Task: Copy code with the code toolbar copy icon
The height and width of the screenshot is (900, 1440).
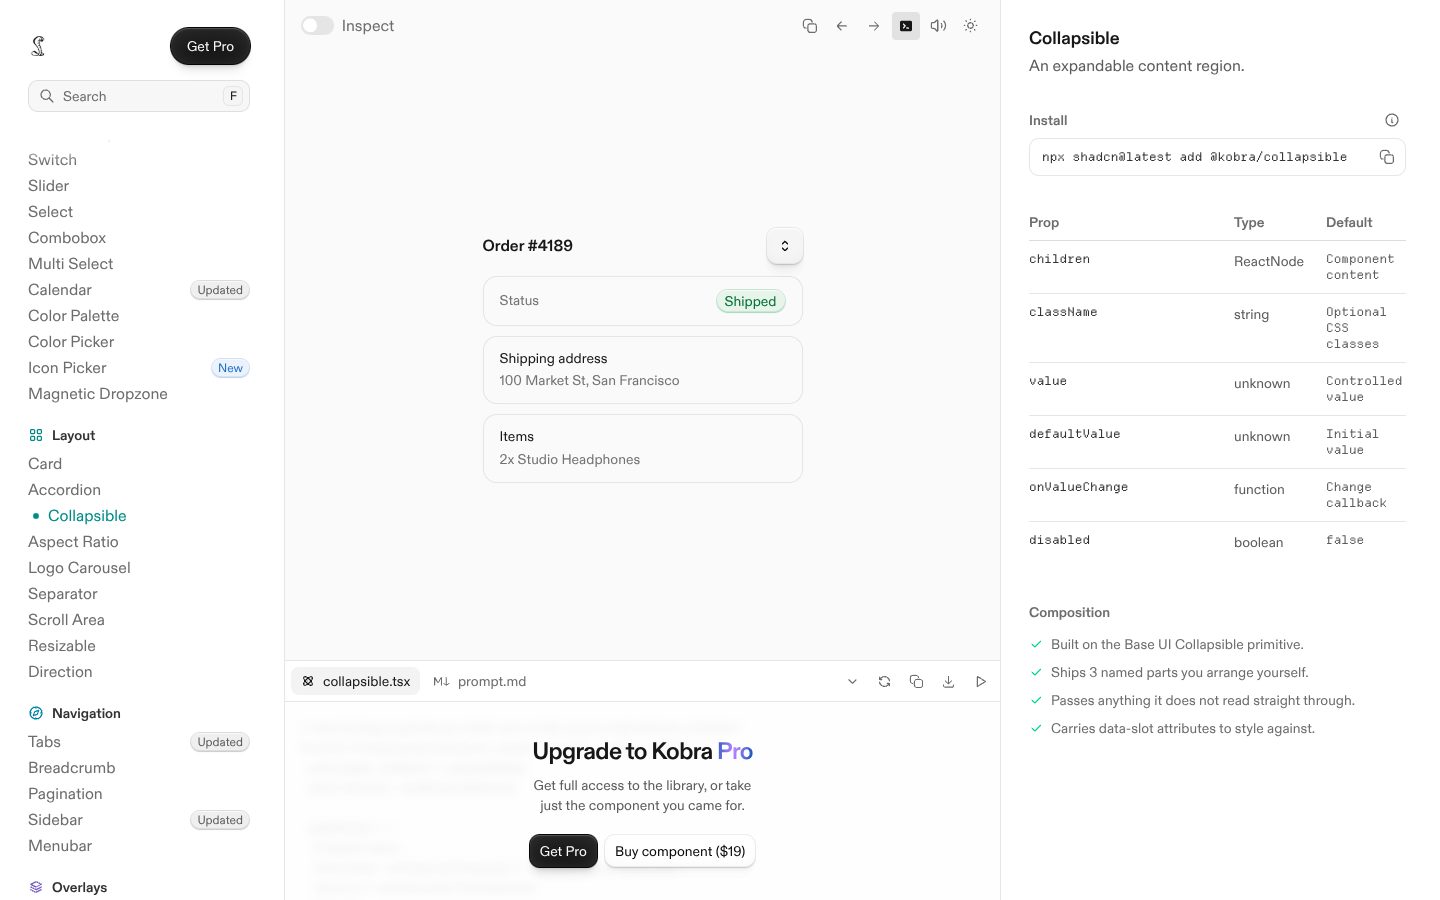Action: 916,682
